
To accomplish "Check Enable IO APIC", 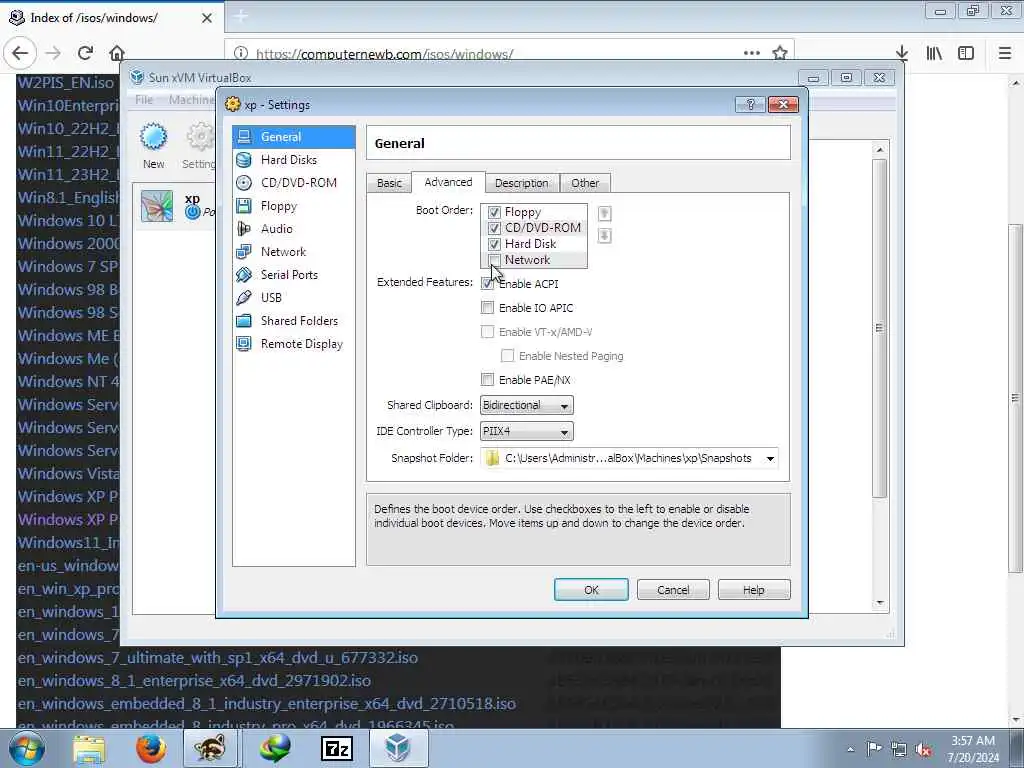I will [487, 308].
